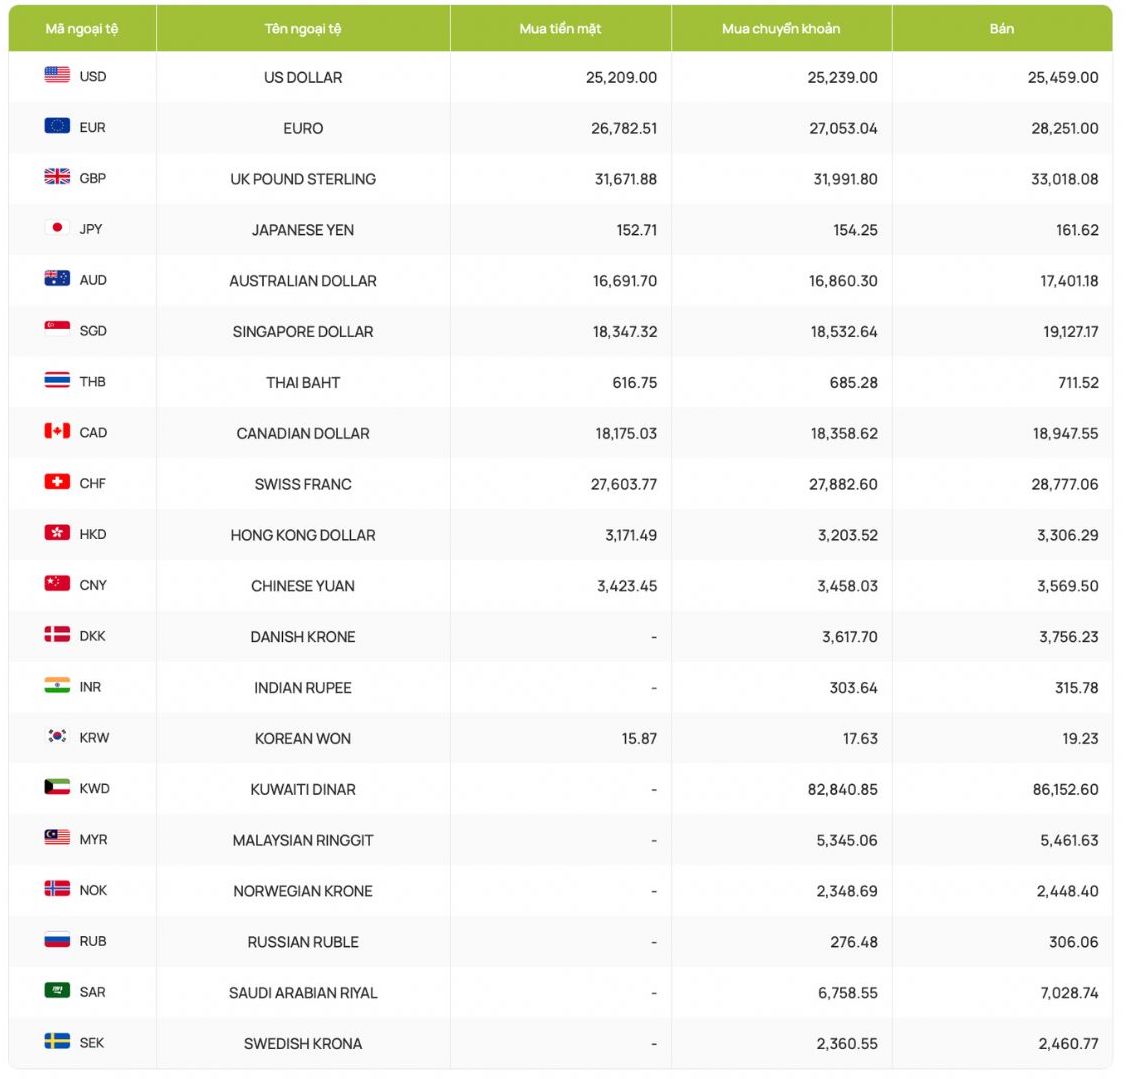Image resolution: width=1127 pixels, height=1079 pixels.
Task: Click the 'Tên ngoại tệ' column header
Action: tap(303, 29)
